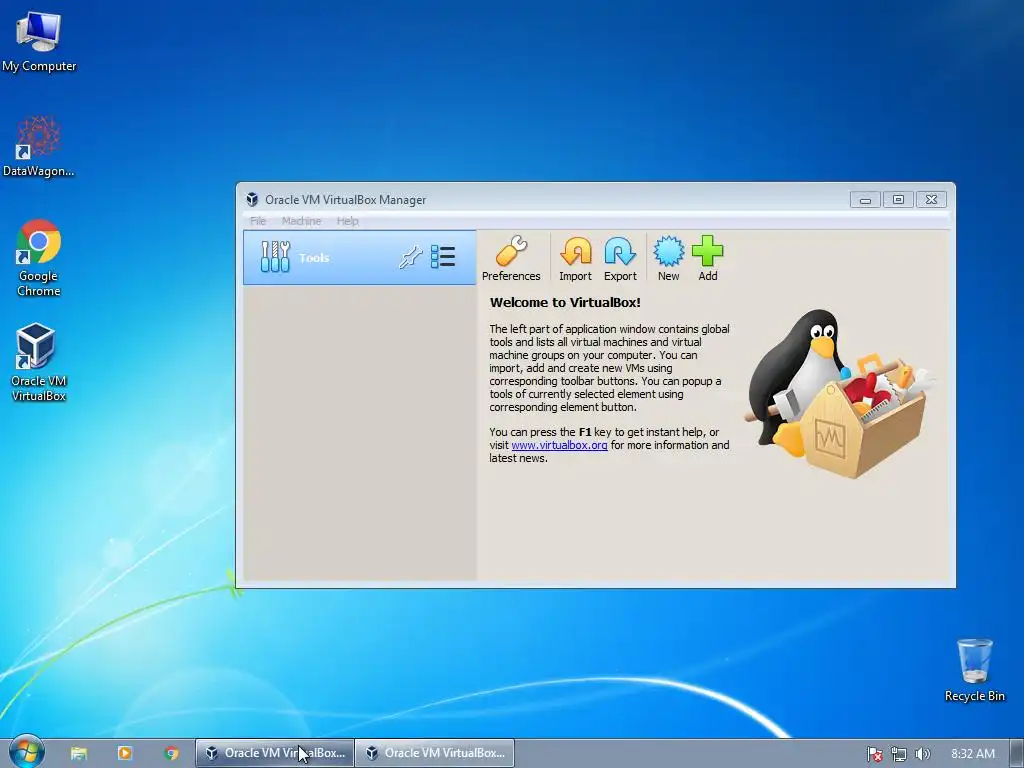Select the Tools item in left pane
1024x768 pixels.
(359, 257)
